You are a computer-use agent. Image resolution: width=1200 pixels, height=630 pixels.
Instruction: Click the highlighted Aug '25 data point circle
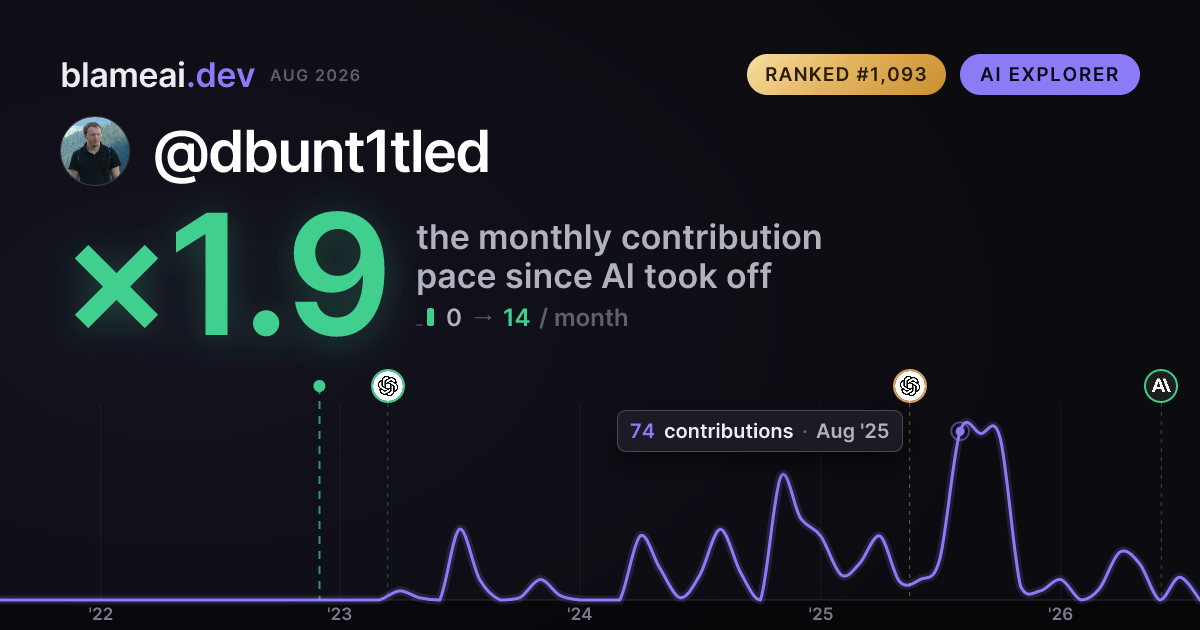tap(960, 432)
